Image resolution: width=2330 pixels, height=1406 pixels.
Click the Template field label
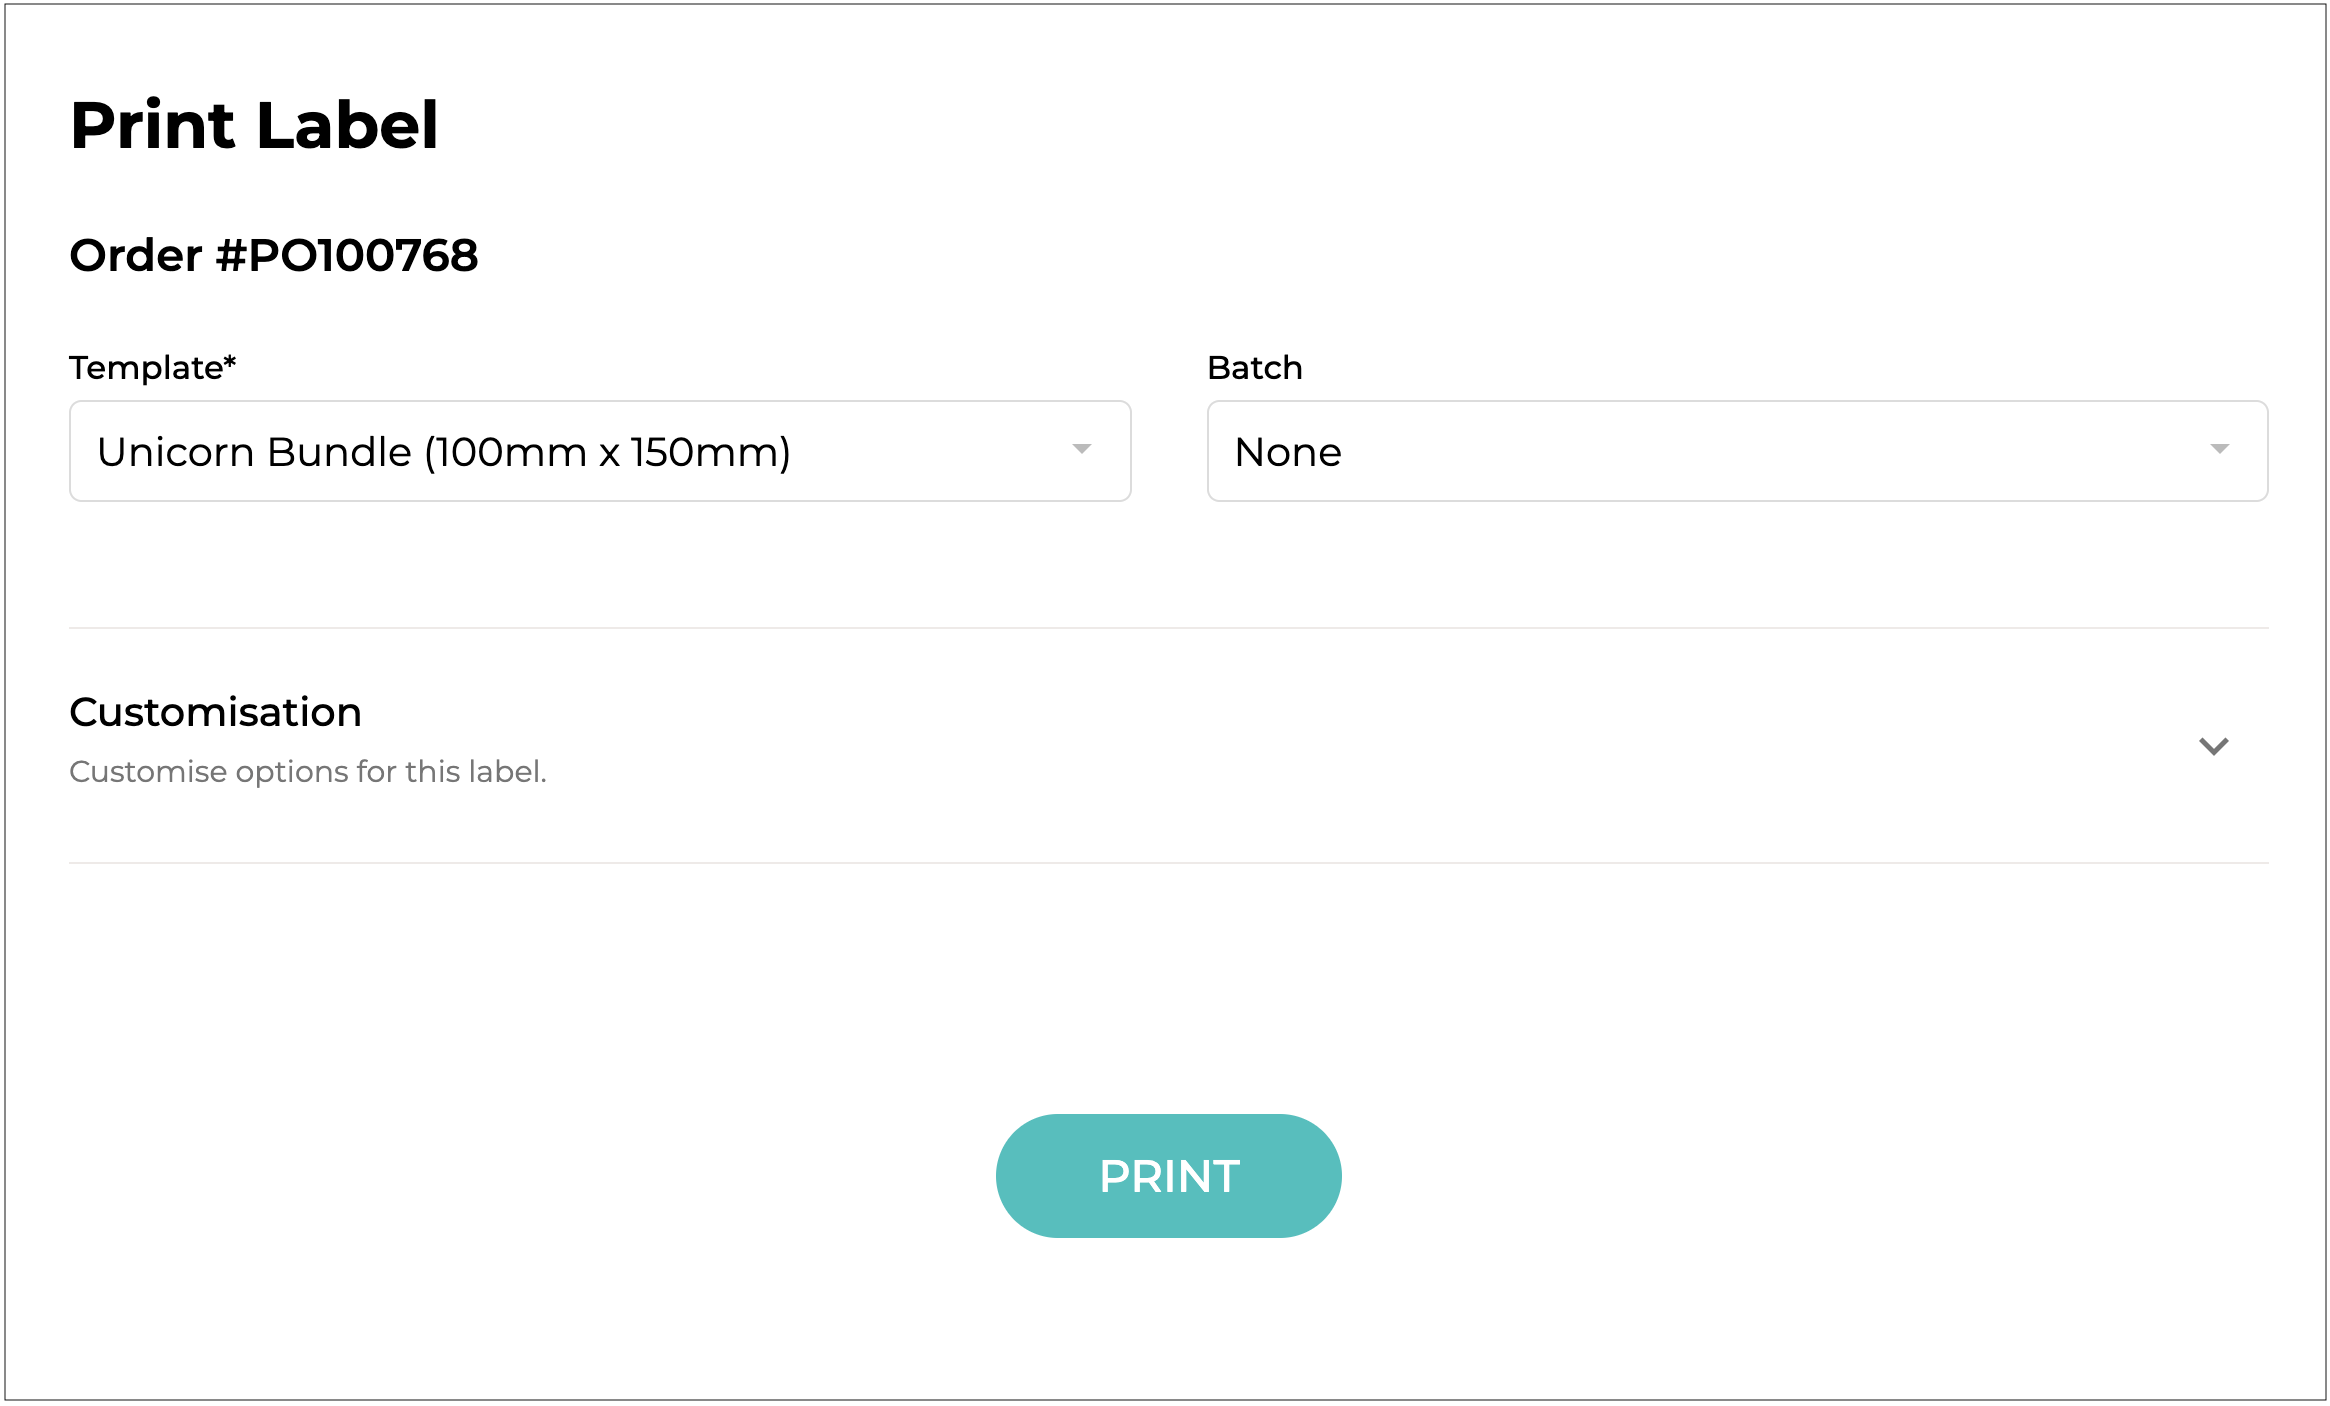pyautogui.click(x=146, y=368)
